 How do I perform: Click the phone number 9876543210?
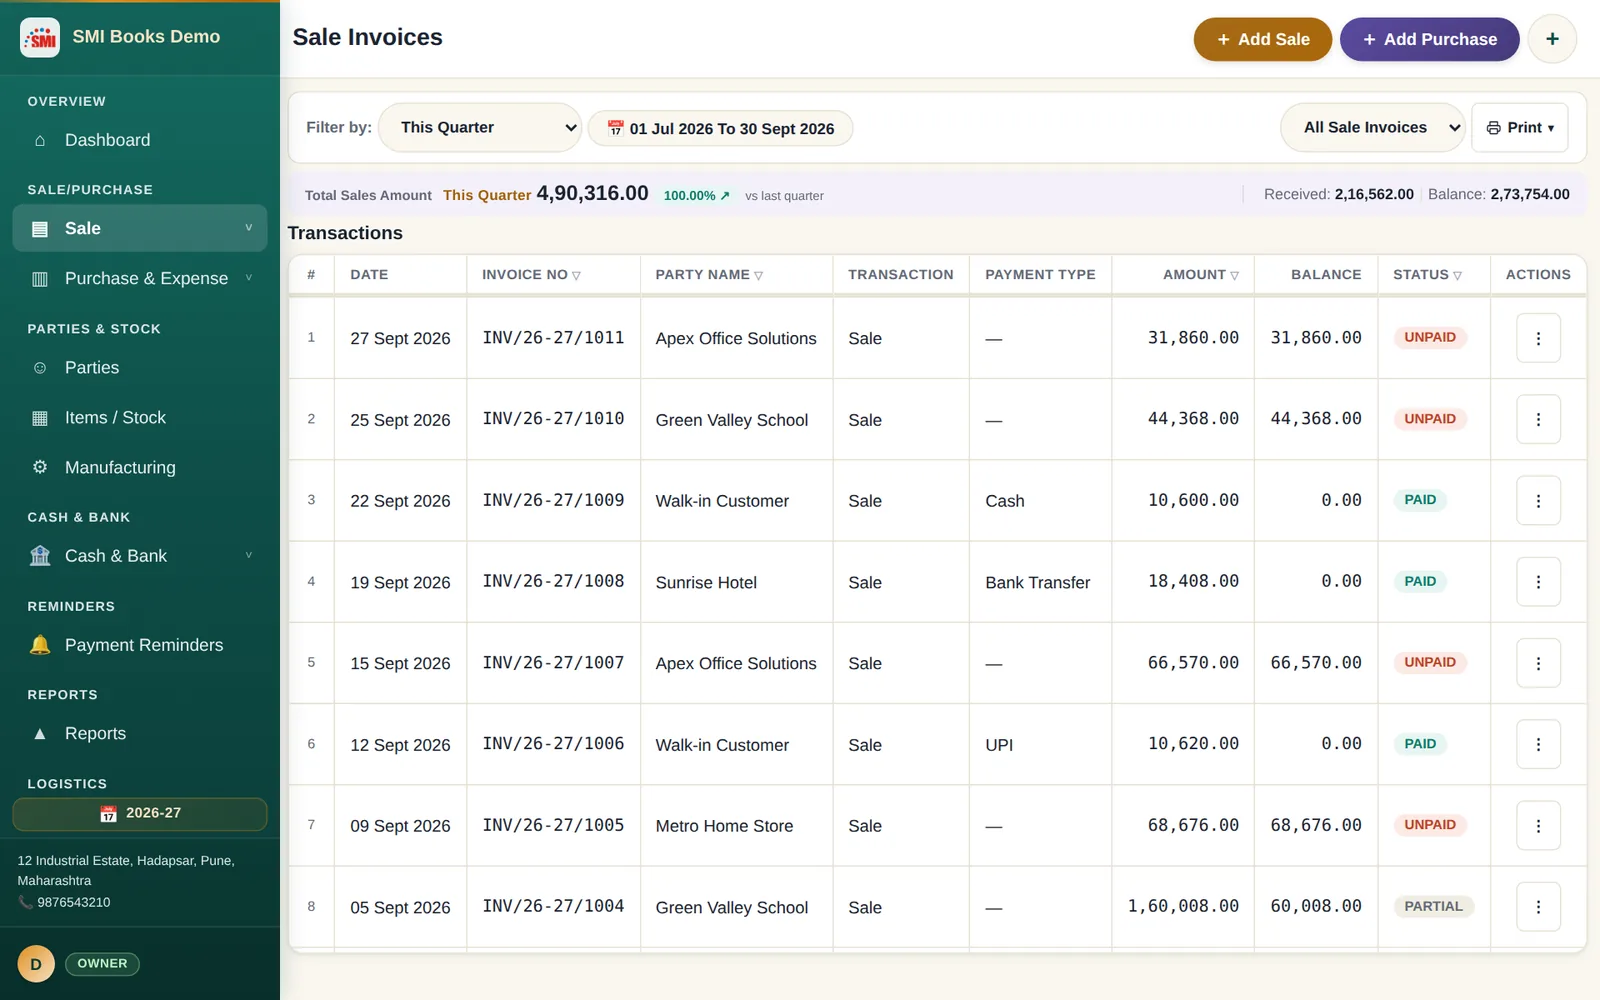point(74,902)
